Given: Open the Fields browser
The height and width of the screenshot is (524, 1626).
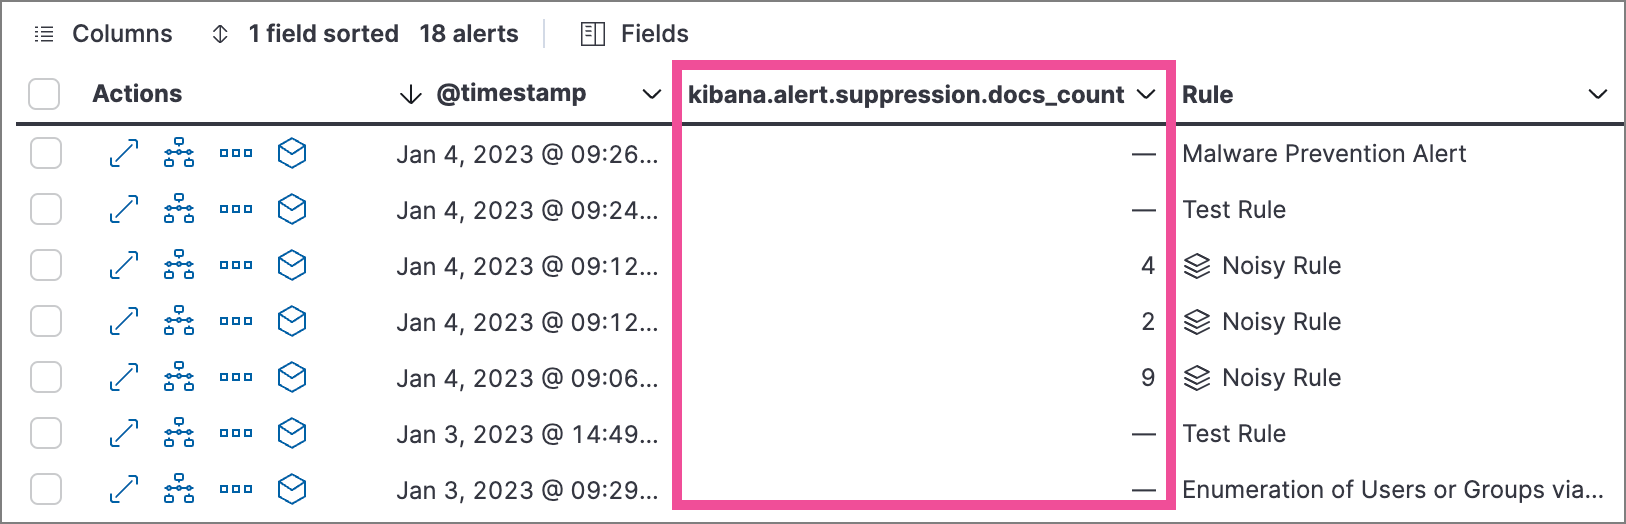Looking at the screenshot, I should [x=635, y=34].
